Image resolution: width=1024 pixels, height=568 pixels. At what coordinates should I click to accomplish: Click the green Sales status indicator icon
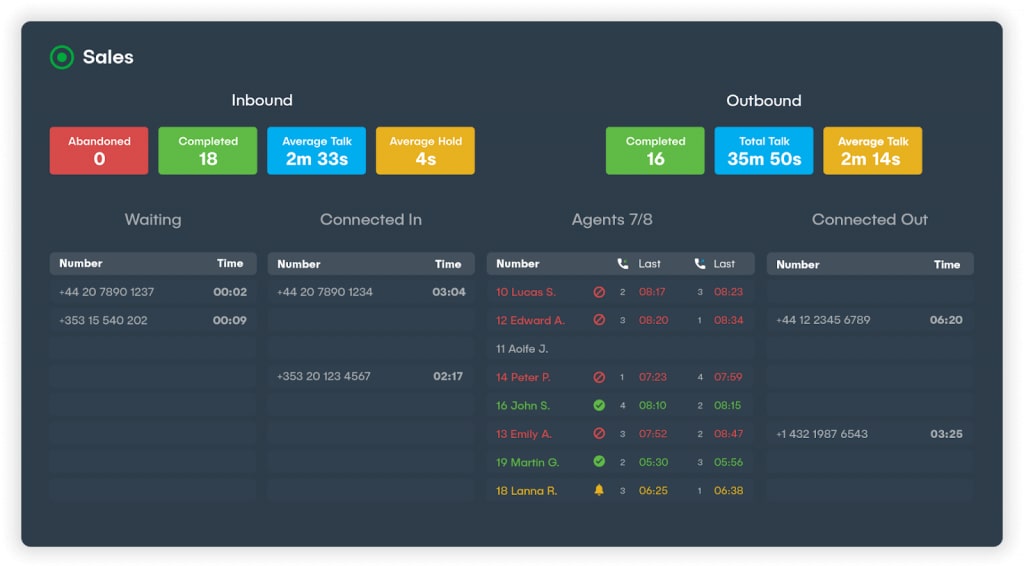pyautogui.click(x=62, y=57)
